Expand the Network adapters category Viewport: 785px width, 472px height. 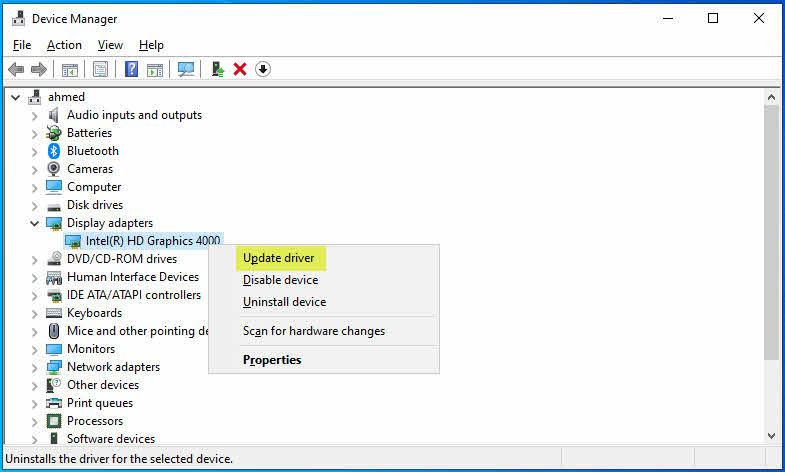coord(34,368)
